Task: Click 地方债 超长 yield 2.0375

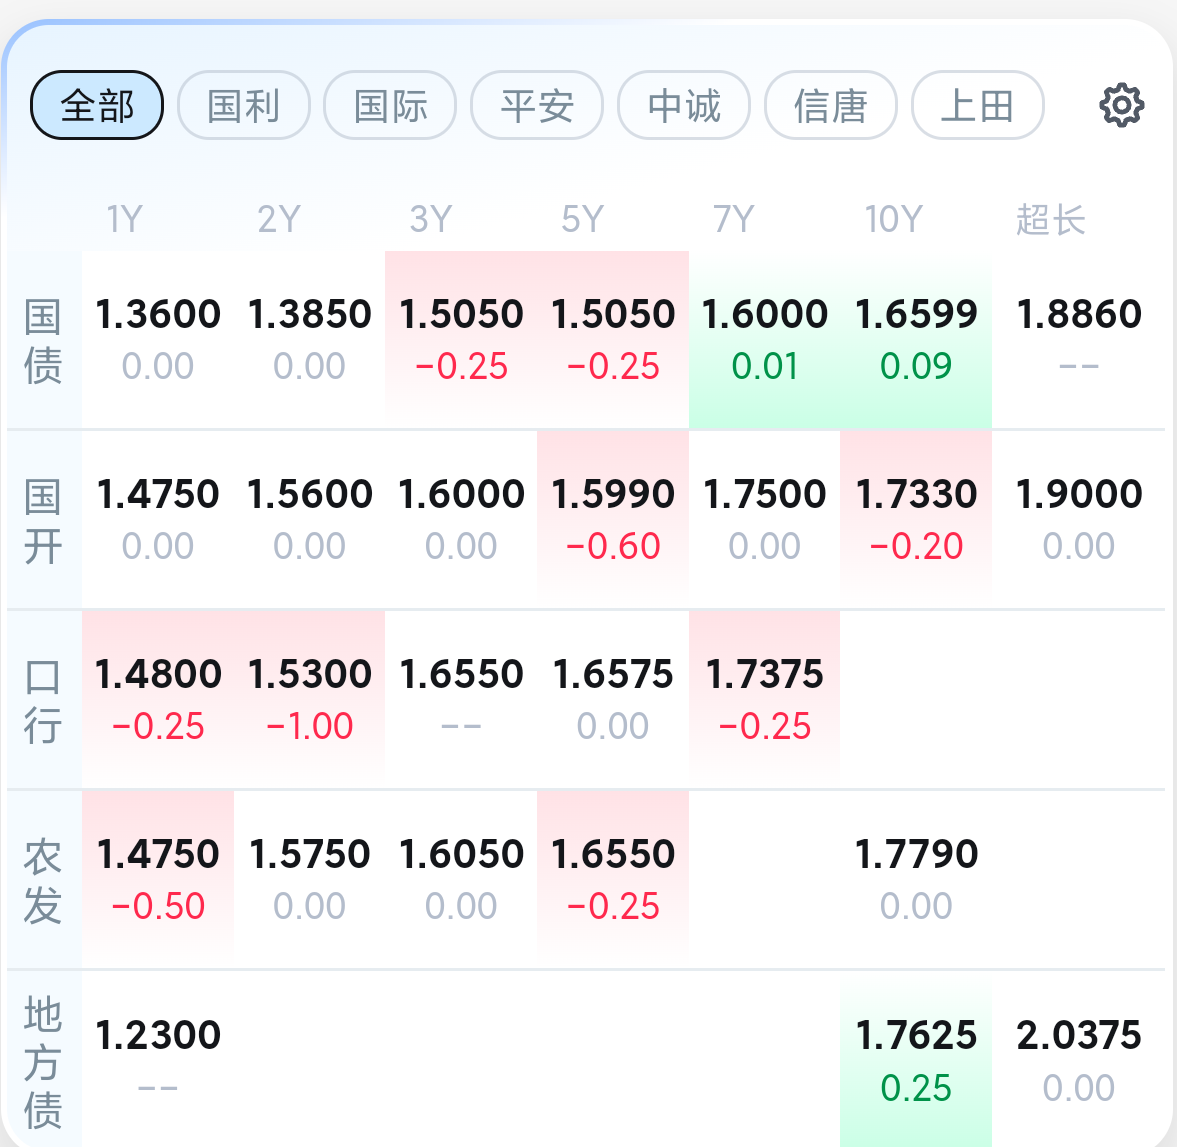Action: click(1079, 1060)
